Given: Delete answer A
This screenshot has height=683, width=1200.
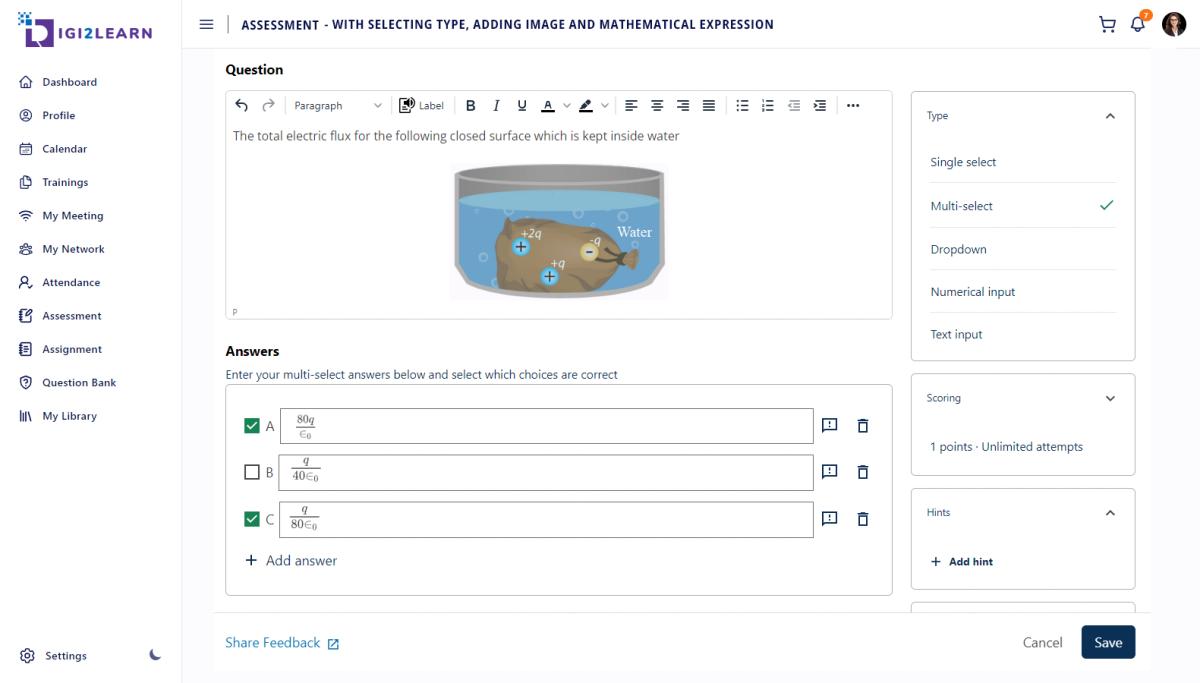Looking at the screenshot, I should point(863,426).
